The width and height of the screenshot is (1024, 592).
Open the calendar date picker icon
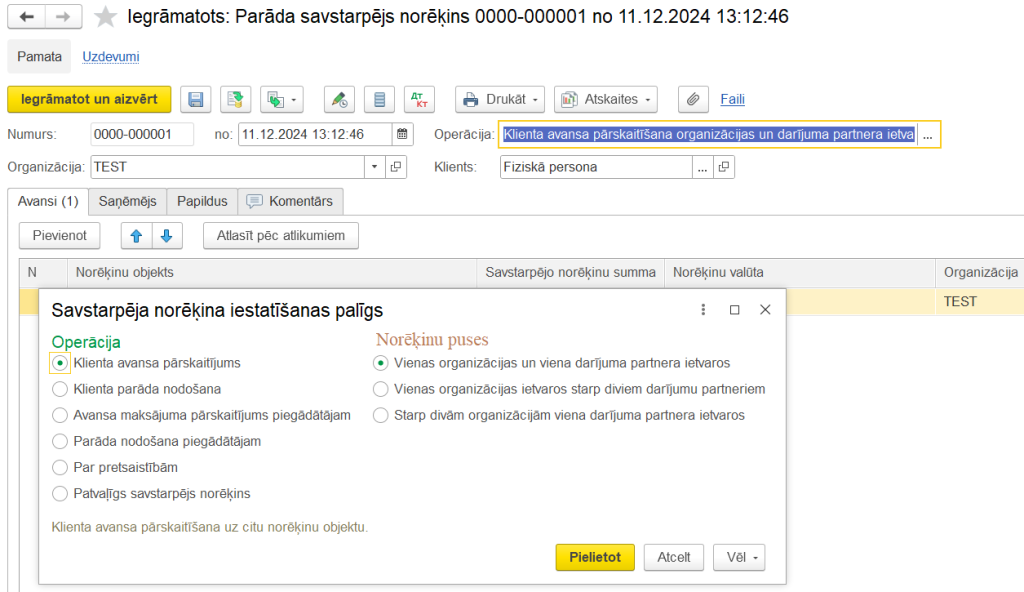[x=402, y=134]
